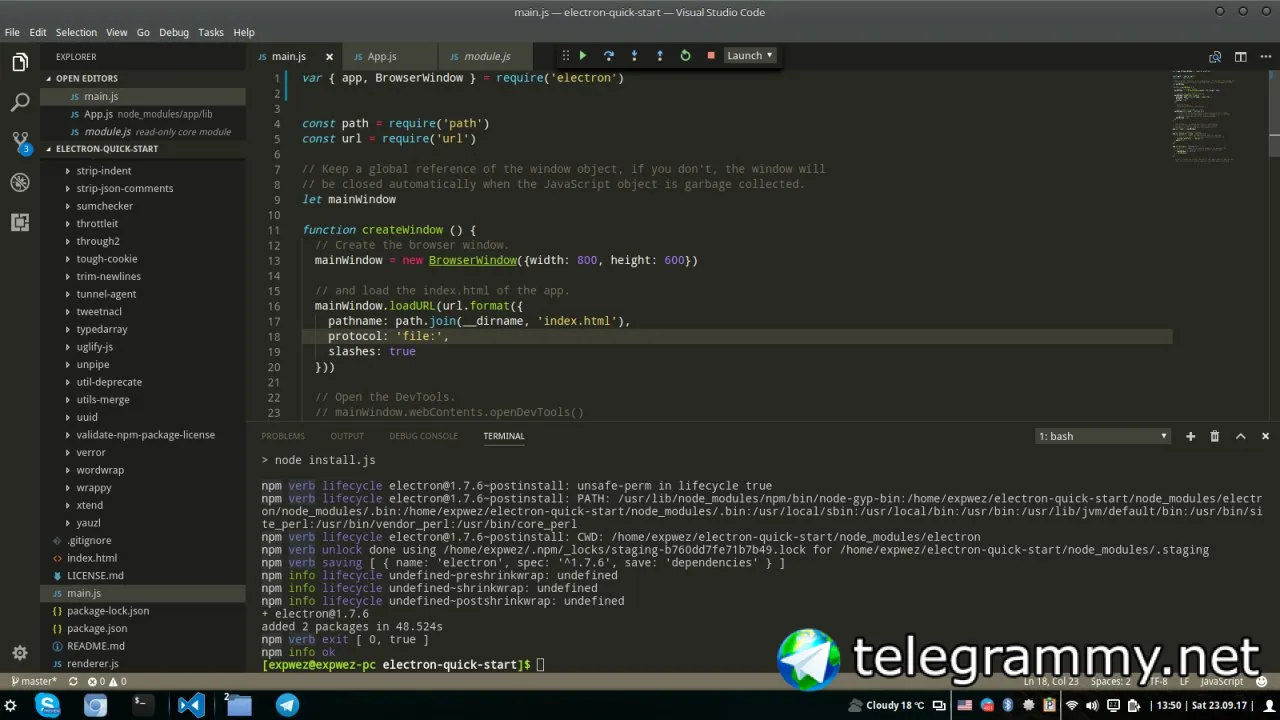Screen dimensions: 1280x720
Task: Click the master* git branch indicator
Action: coord(34,681)
